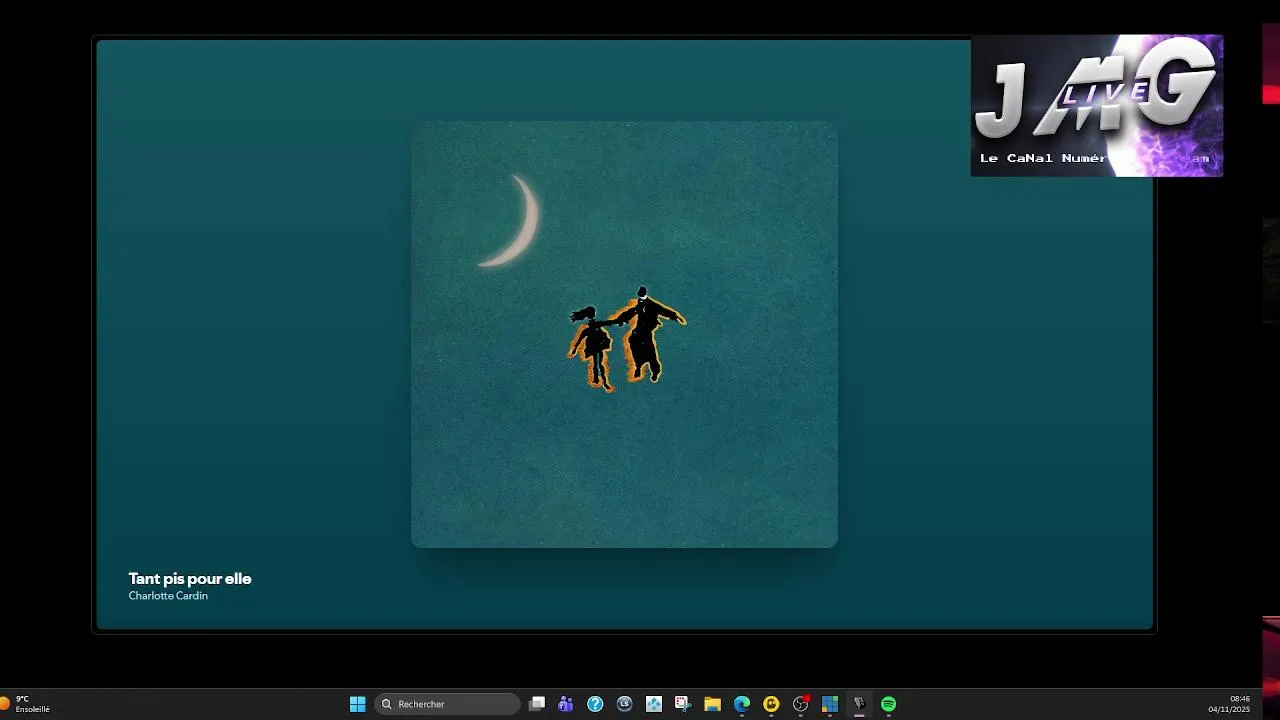Launch Kodi from the taskbar
The image size is (1280, 720).
coord(654,704)
